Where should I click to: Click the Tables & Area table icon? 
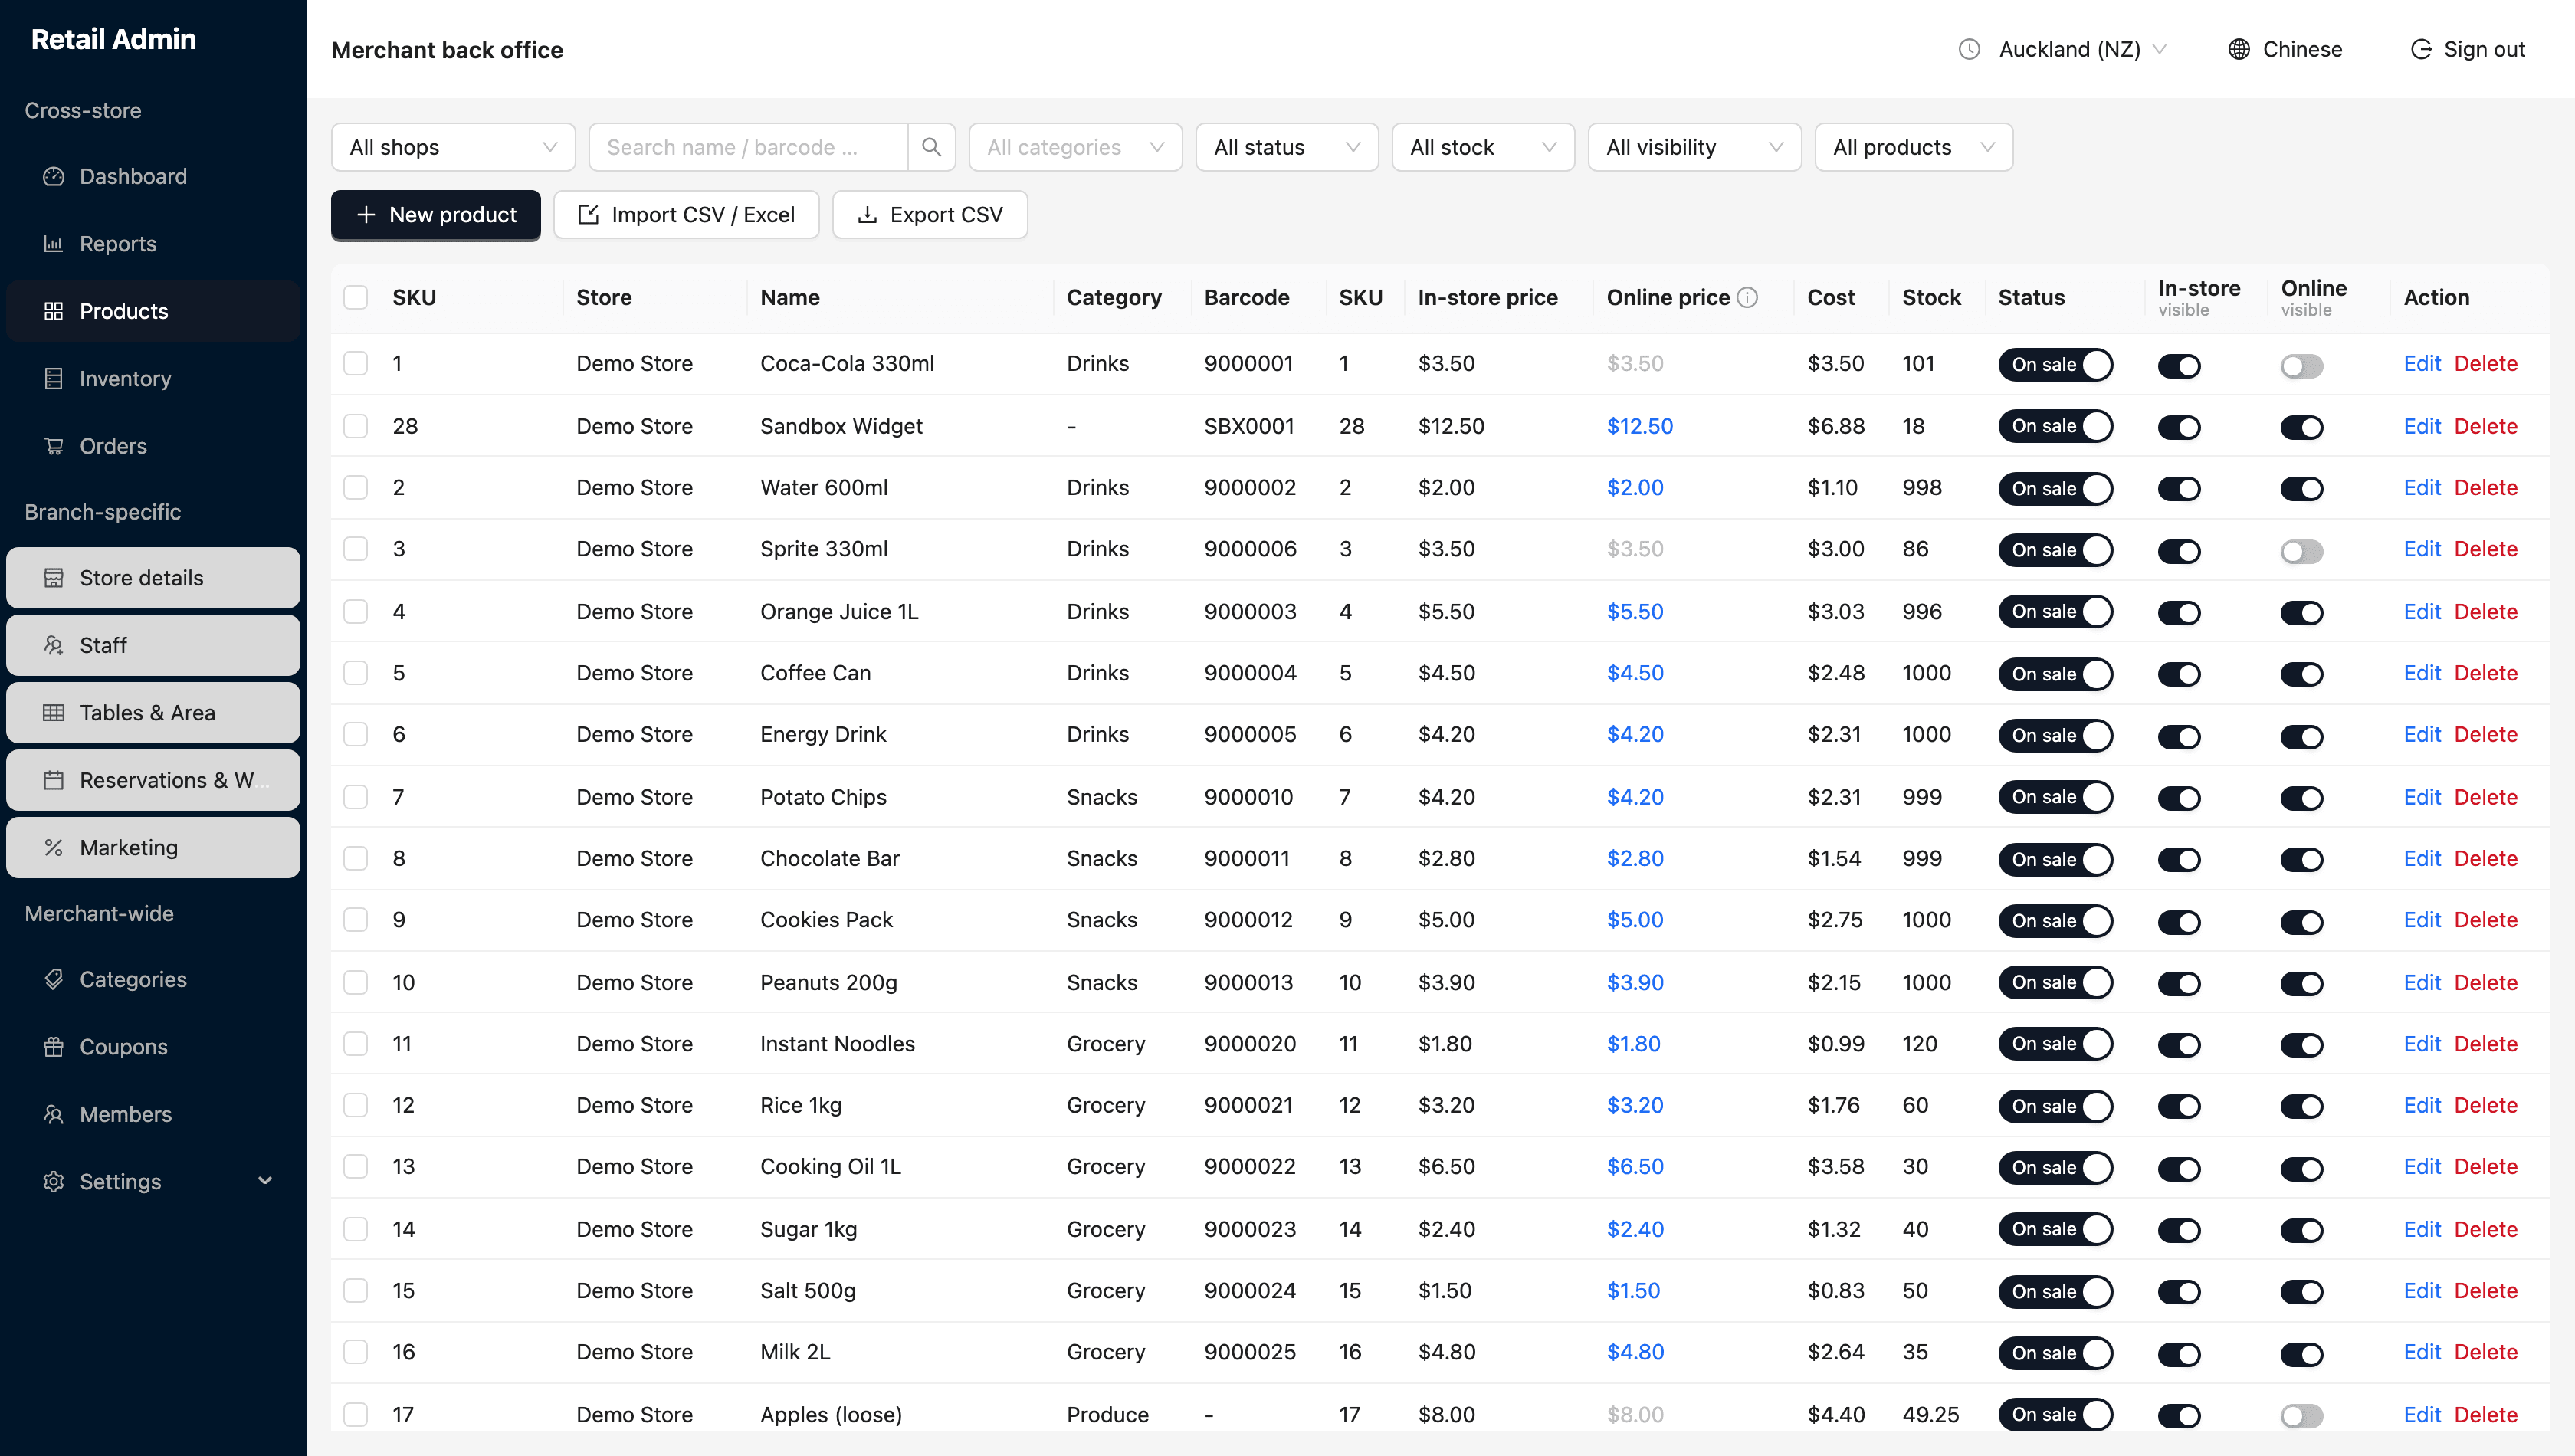point(54,713)
